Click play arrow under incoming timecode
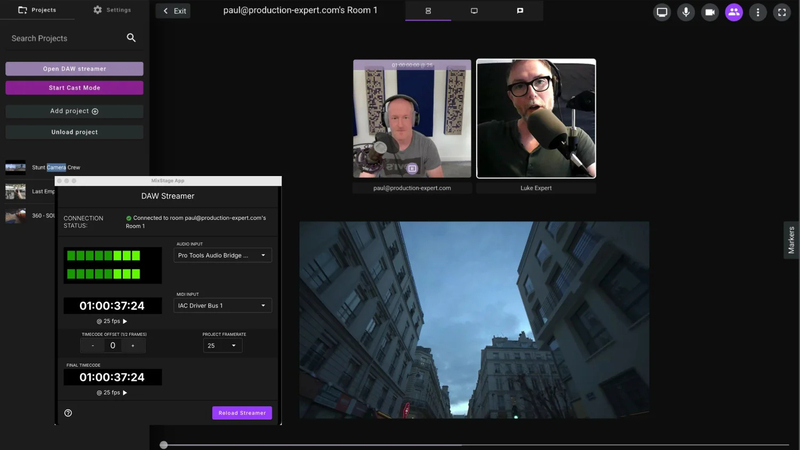The image size is (800, 450). (124, 321)
